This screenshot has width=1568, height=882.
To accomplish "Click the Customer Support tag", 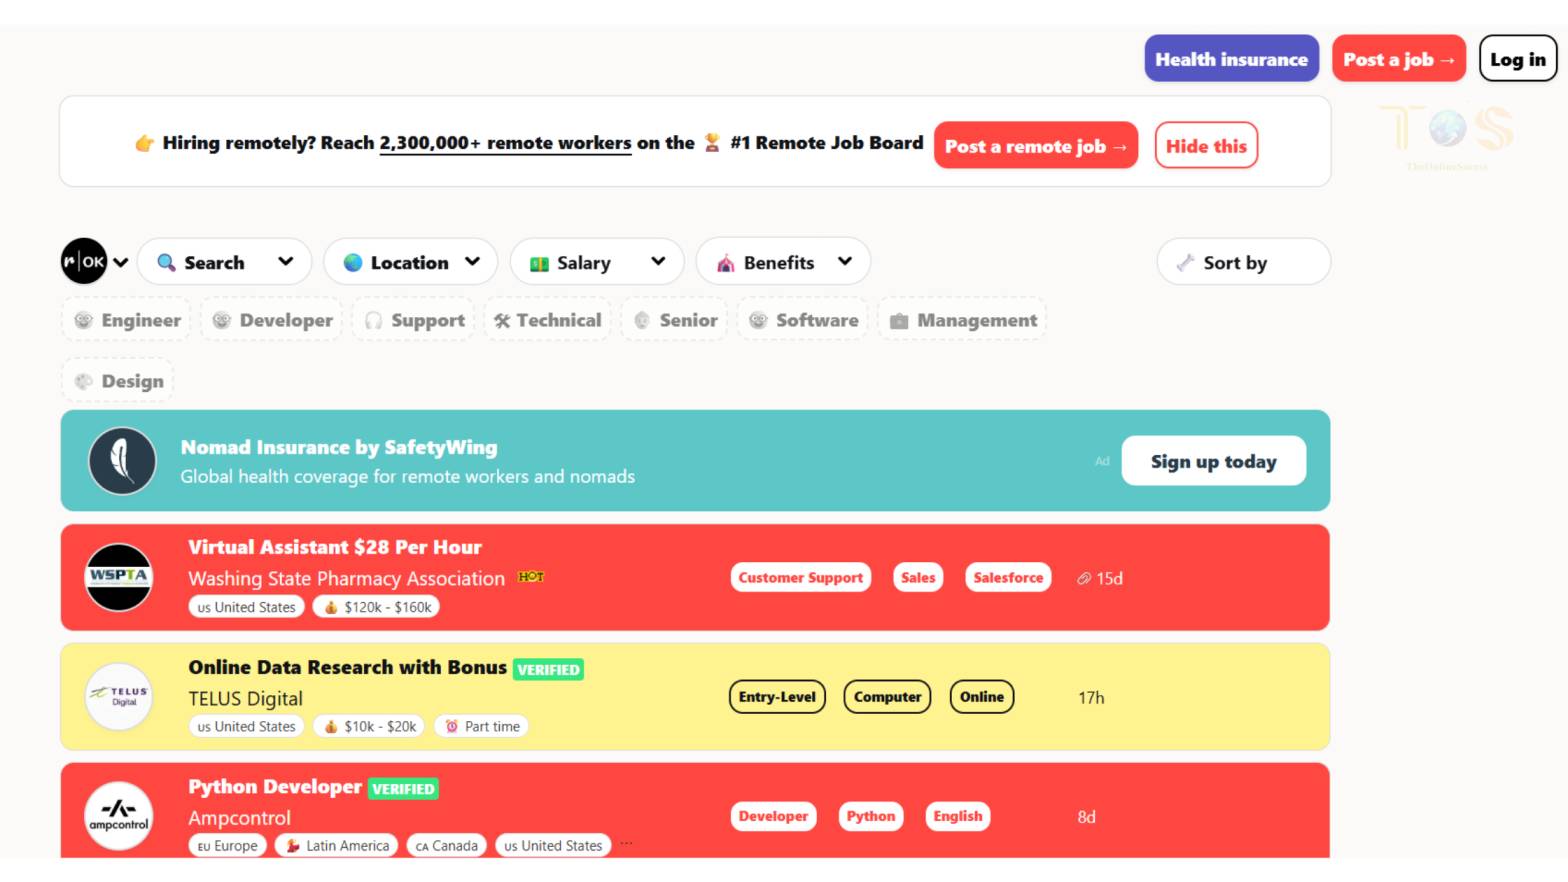I will 800,577.
